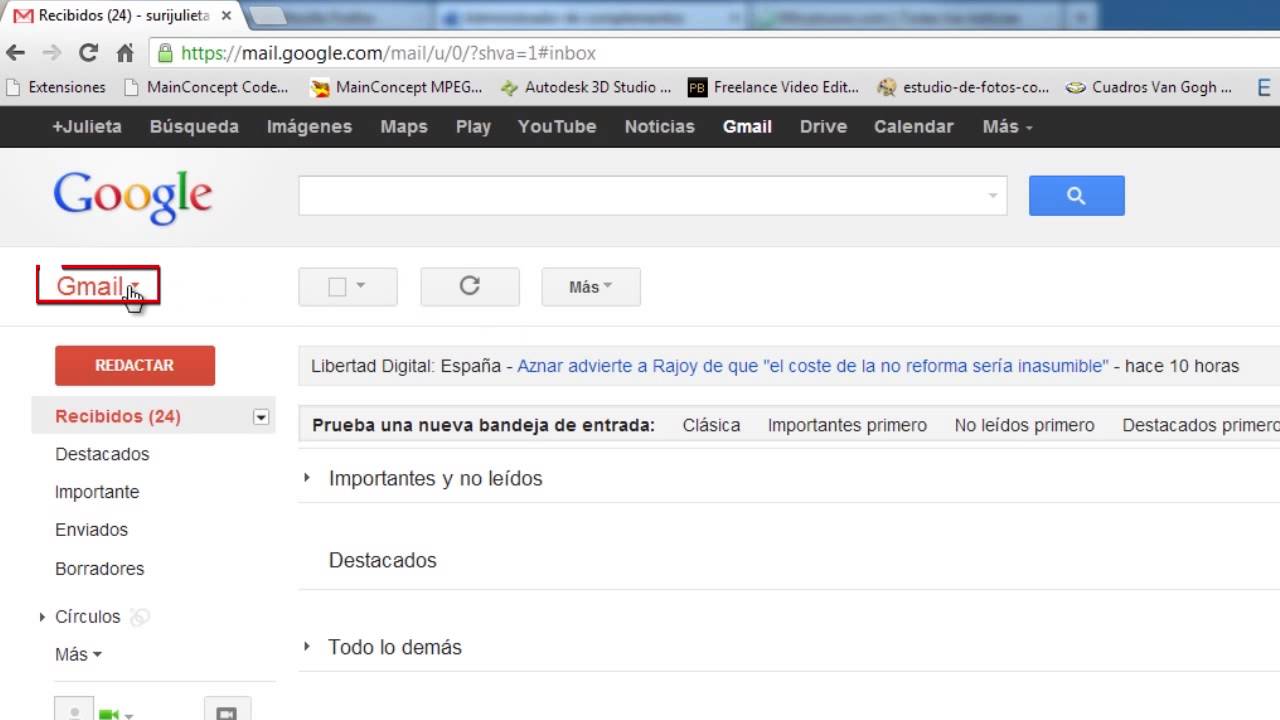The height and width of the screenshot is (720, 1280).
Task: Open Drive from the top navigation bar
Action: (x=822, y=126)
